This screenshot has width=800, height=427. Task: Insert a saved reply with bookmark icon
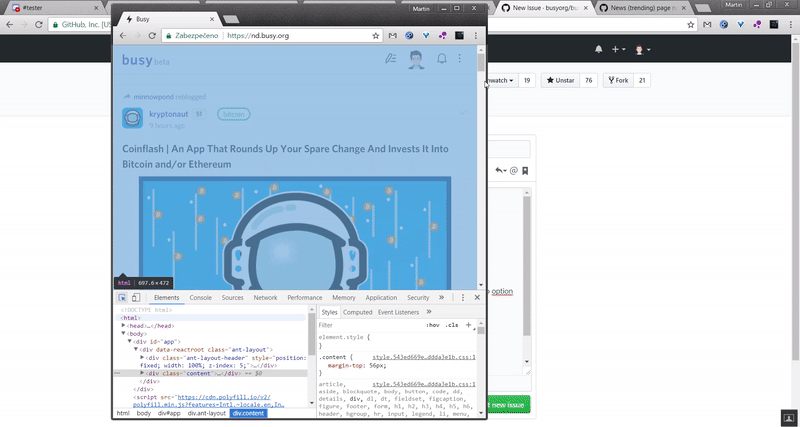(525, 170)
